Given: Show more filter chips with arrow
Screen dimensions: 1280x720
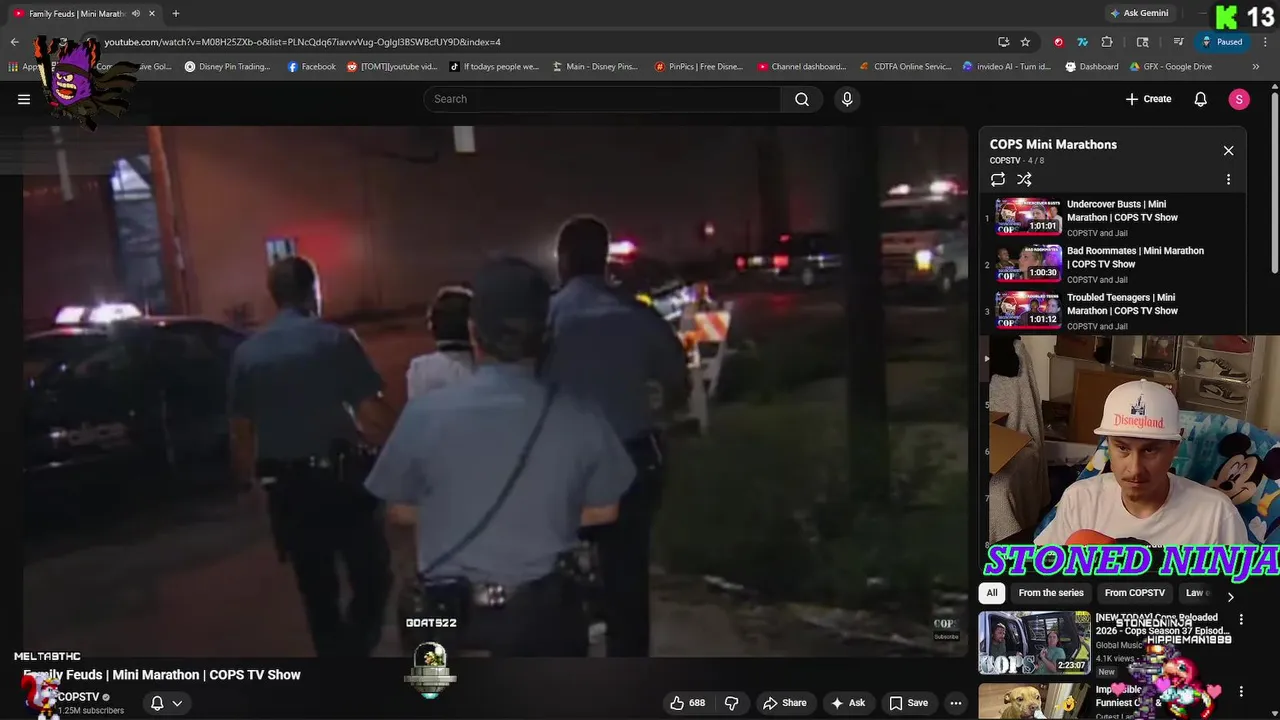Looking at the screenshot, I should [1230, 597].
